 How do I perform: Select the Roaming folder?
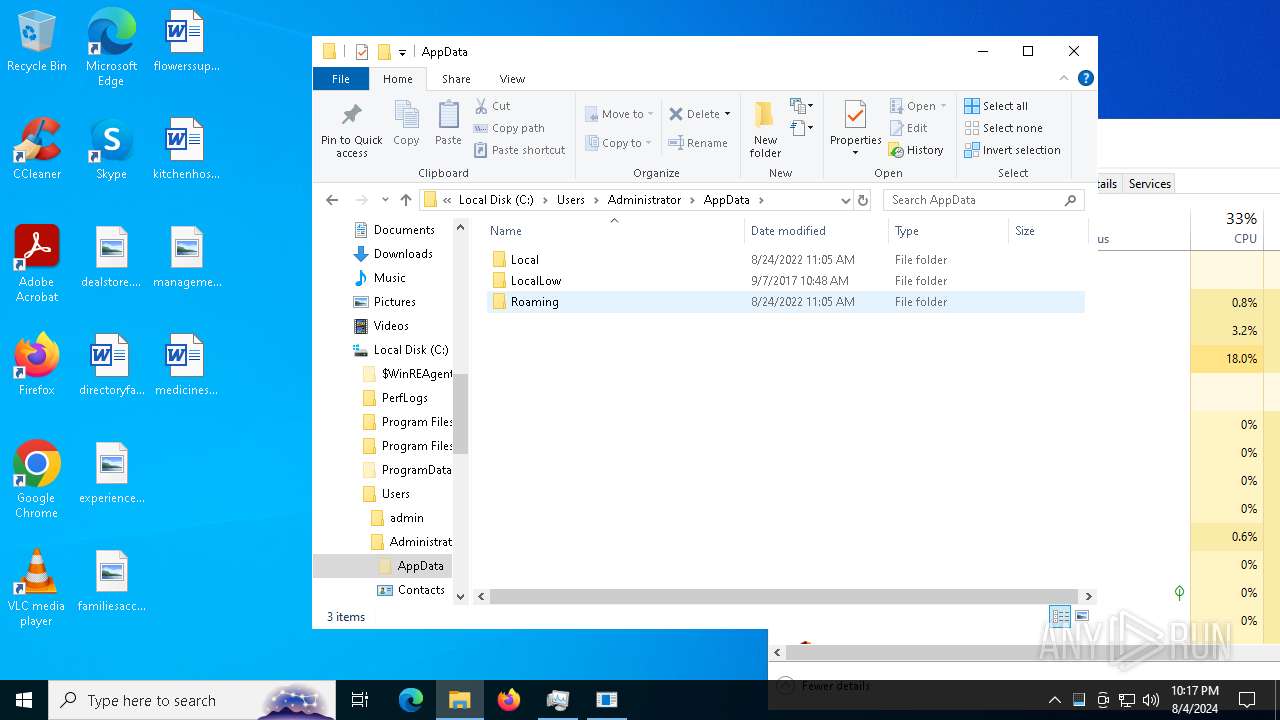click(785, 302)
